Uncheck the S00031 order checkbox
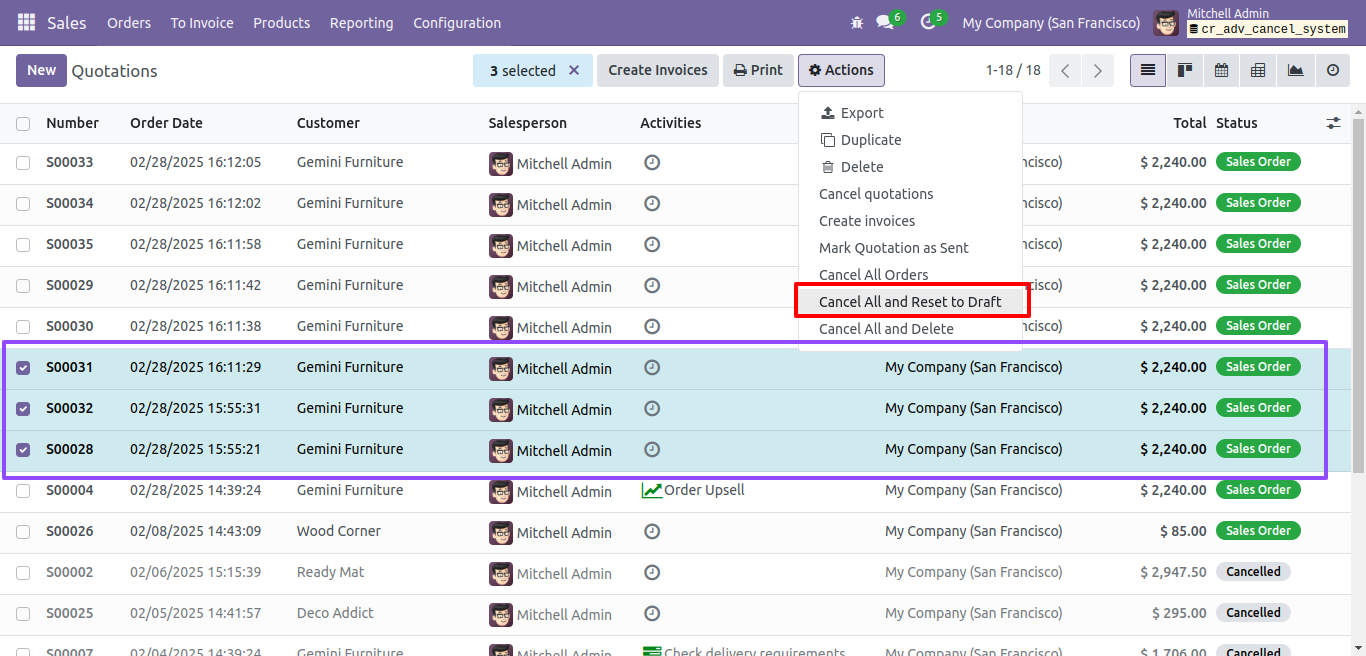This screenshot has height=656, width=1366. [x=23, y=368]
